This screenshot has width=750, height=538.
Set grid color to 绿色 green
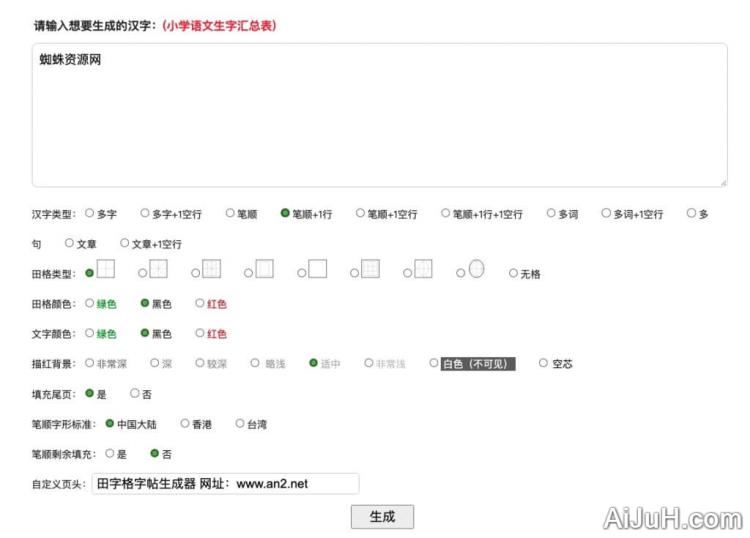coord(90,304)
